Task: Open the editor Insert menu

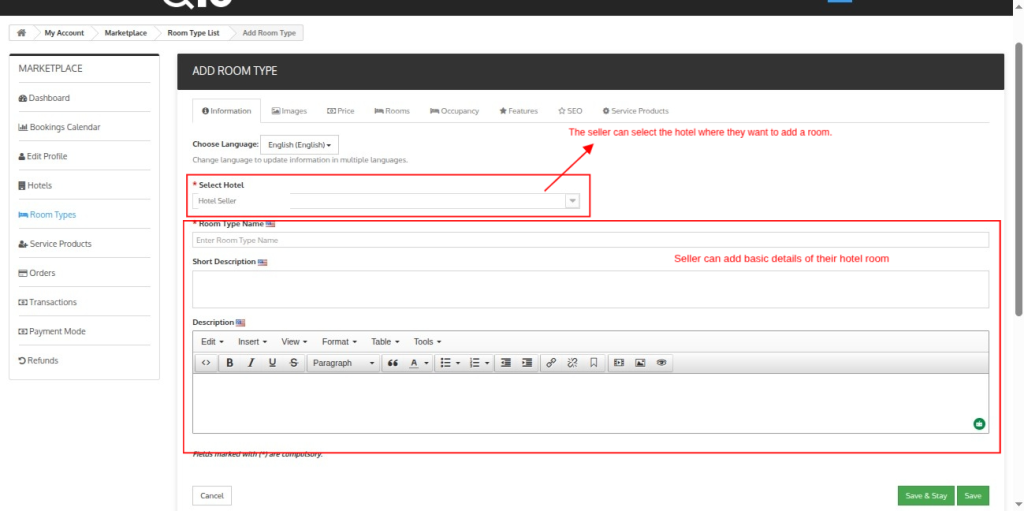Action: (x=252, y=342)
